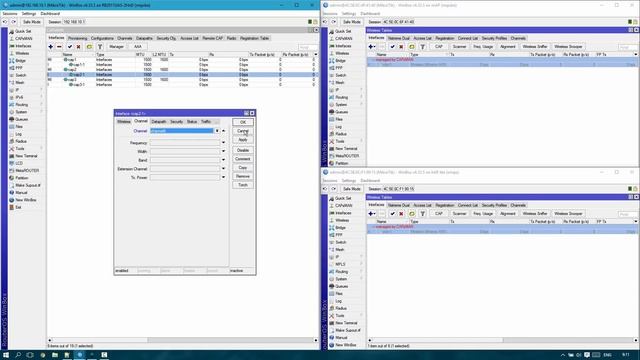Add new CAP interface with plus icon in left window
The width and height of the screenshot is (640, 360).
(x=51, y=47)
